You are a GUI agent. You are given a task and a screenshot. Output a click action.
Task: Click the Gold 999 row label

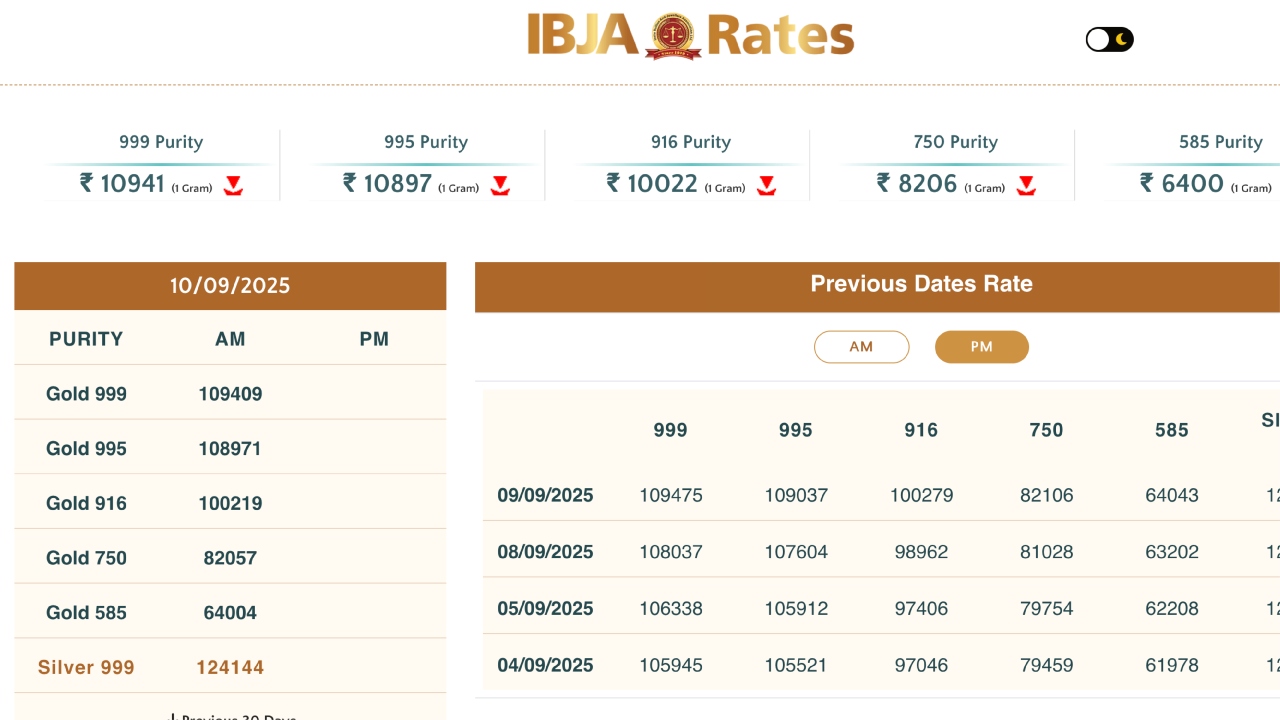tap(86, 394)
